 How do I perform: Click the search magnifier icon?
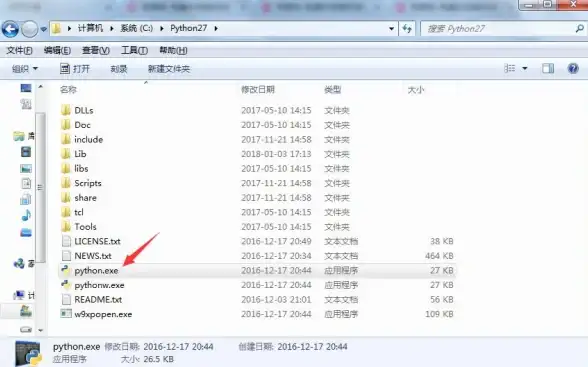click(x=579, y=28)
